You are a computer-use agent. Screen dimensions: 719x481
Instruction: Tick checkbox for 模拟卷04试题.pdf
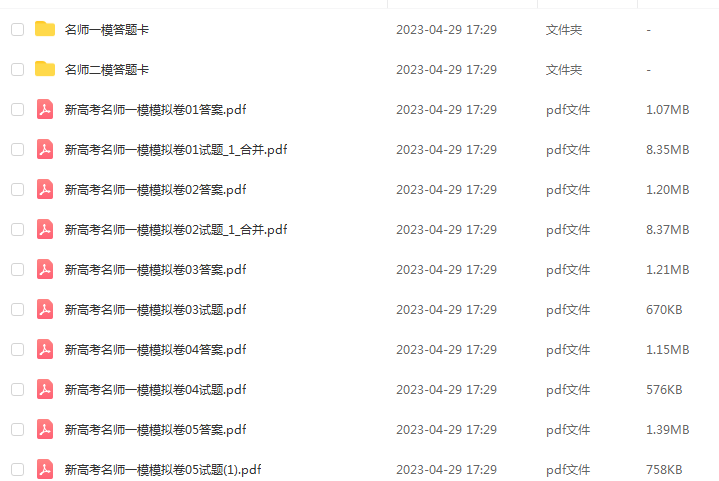coord(17,389)
